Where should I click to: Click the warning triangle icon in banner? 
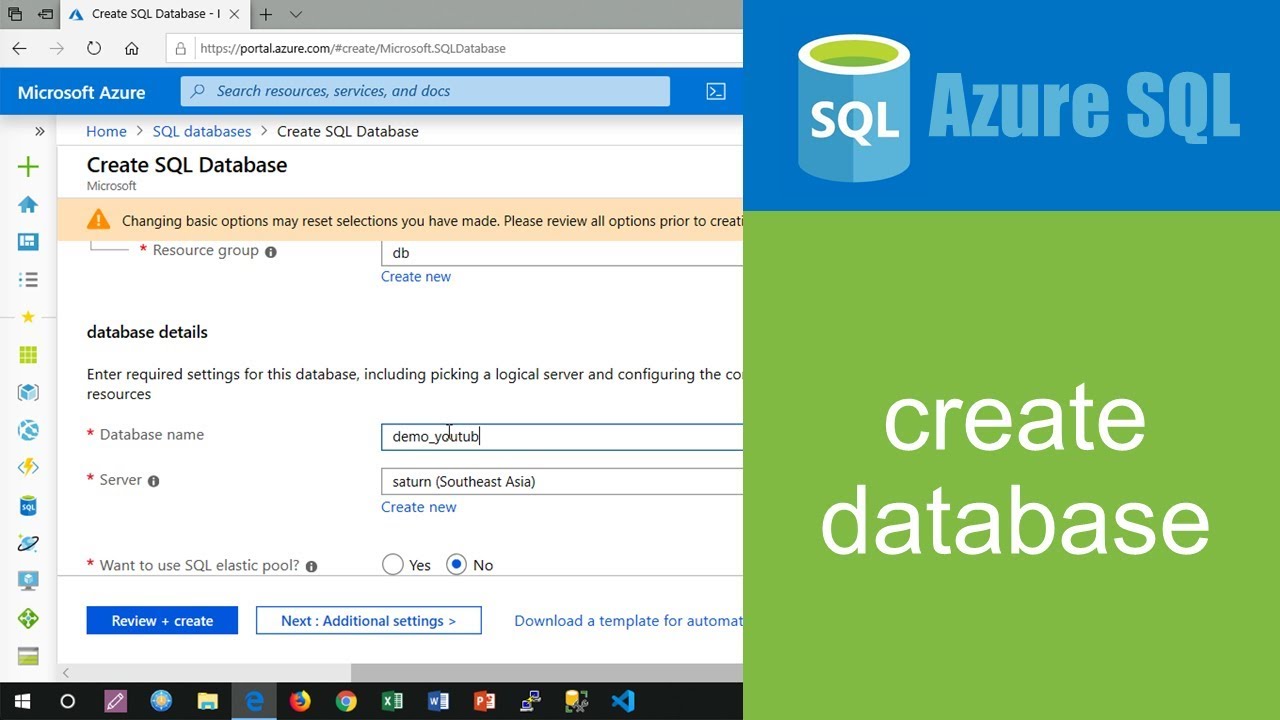point(98,220)
